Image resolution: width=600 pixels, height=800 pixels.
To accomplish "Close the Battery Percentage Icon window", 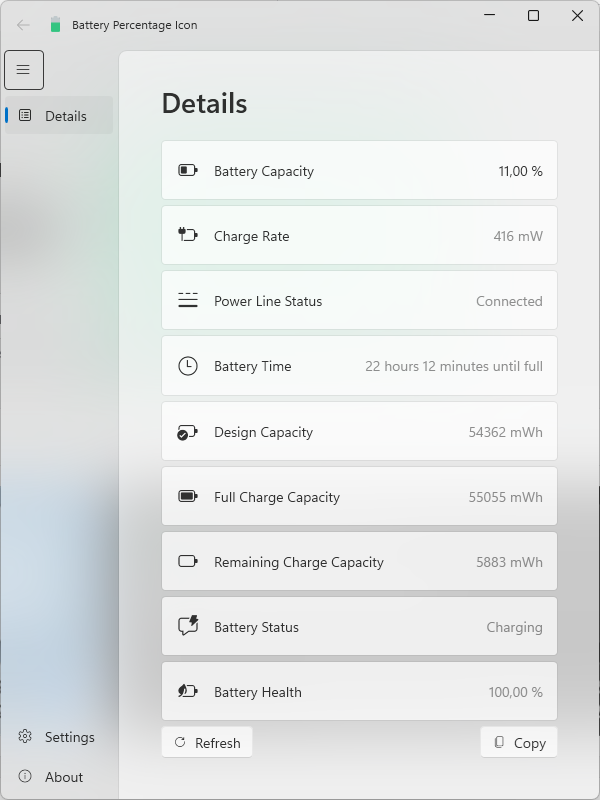I will (577, 15).
